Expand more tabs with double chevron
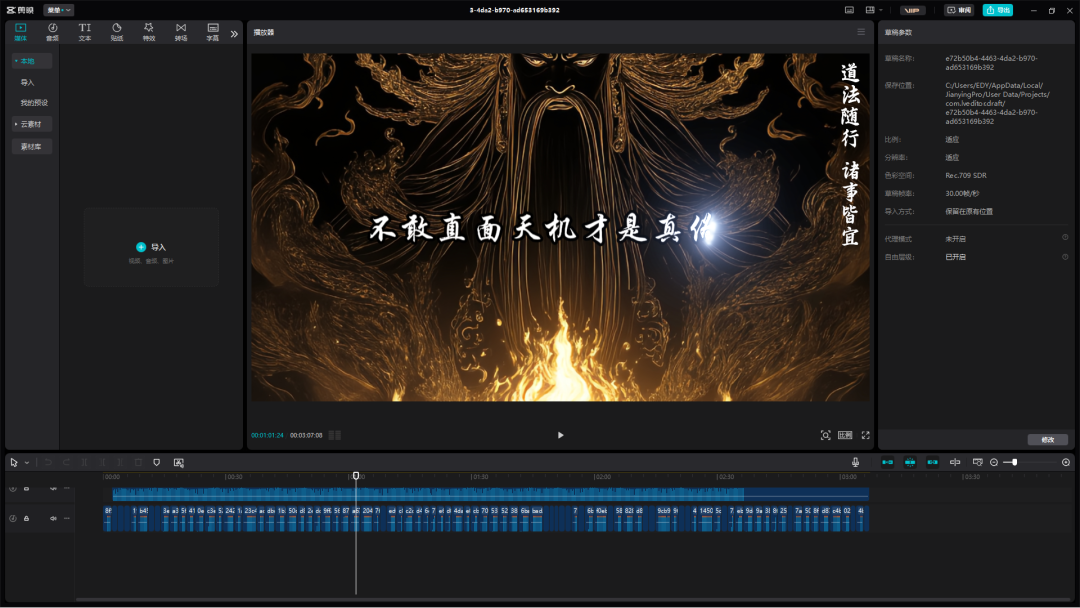The image size is (1080, 608). pos(234,33)
